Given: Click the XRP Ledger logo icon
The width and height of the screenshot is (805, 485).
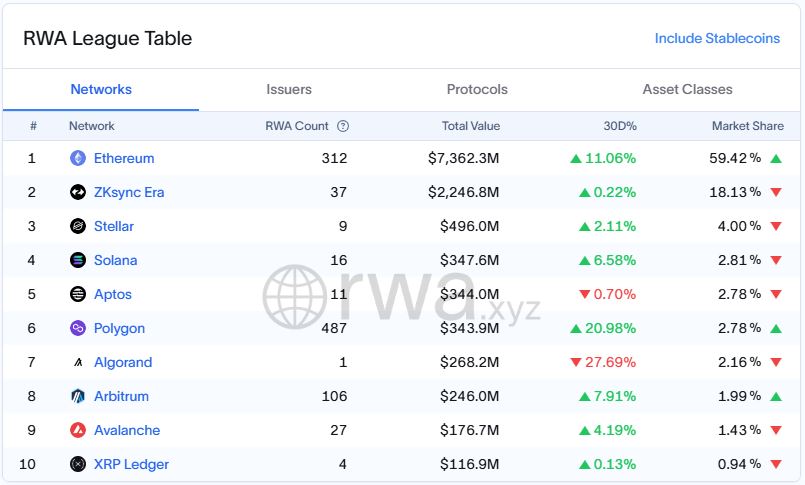Looking at the screenshot, I should tap(78, 464).
